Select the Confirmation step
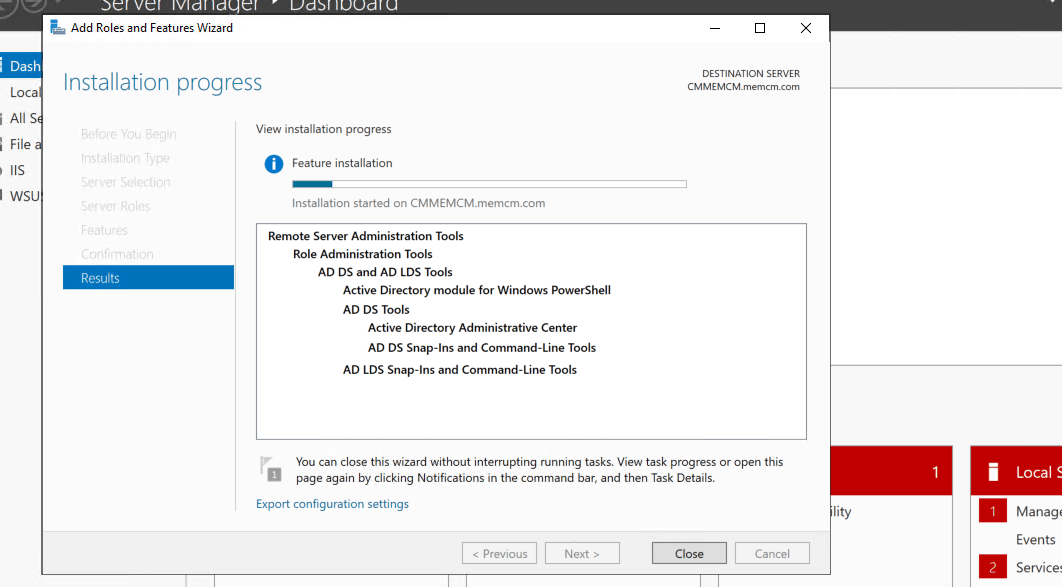Viewport: 1062px width, 587px height. [117, 254]
